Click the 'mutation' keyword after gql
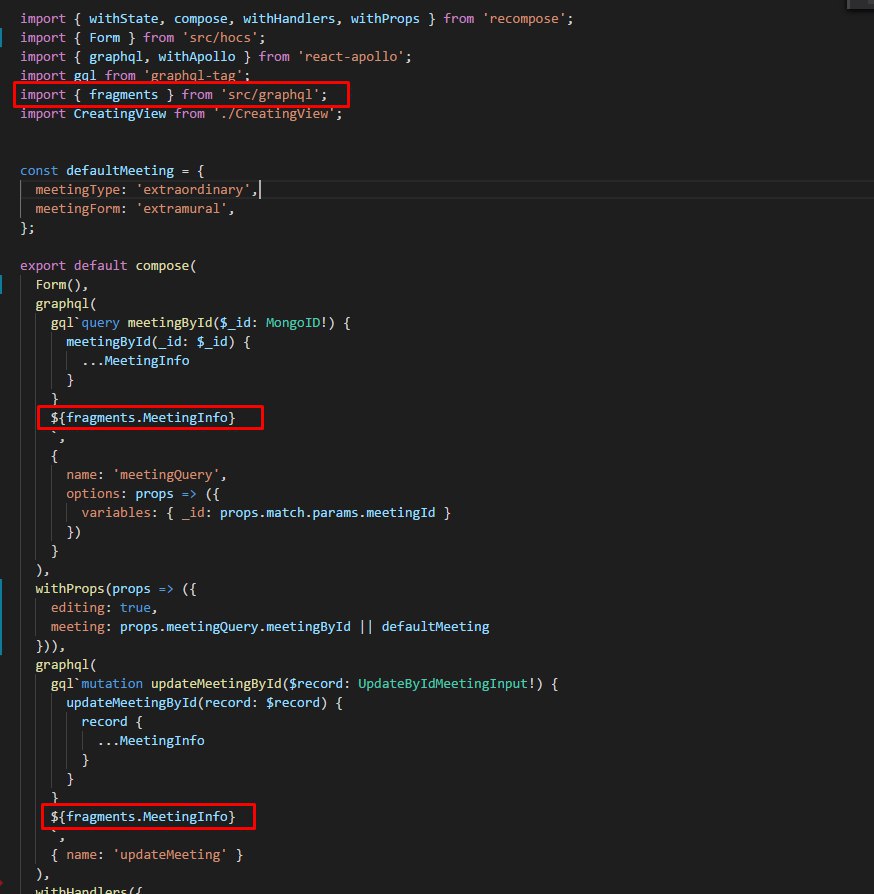 pos(112,684)
